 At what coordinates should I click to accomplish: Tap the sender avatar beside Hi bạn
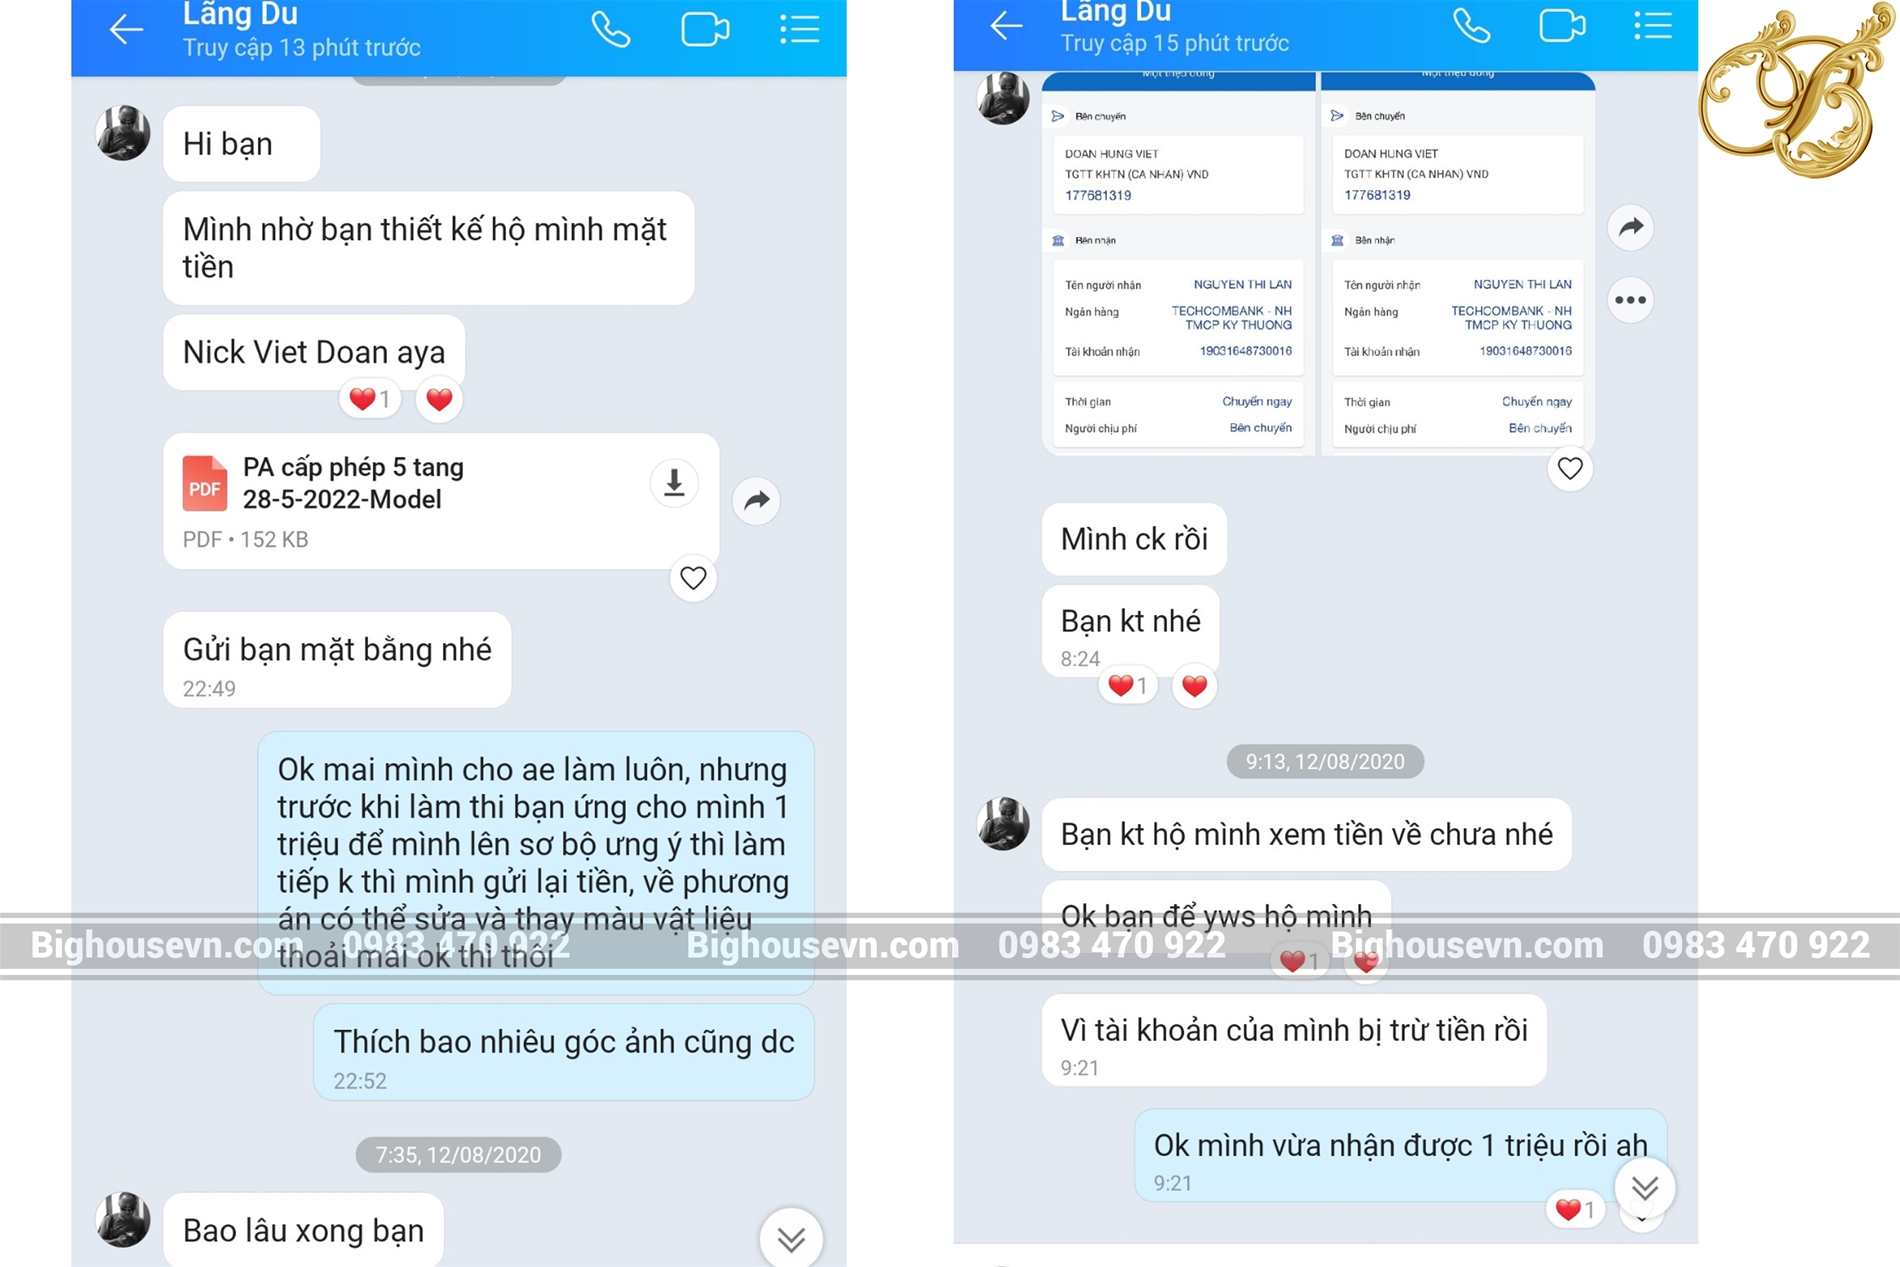123,133
